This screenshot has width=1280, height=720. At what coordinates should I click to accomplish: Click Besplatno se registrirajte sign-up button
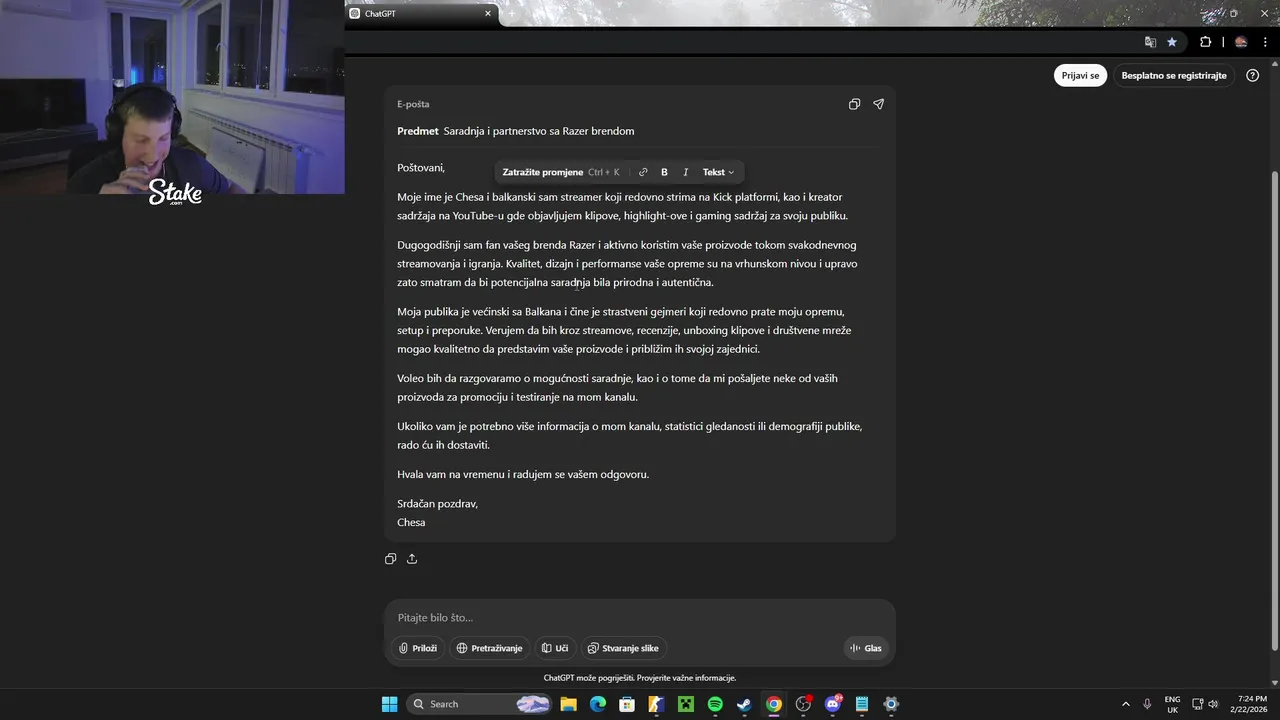click(1174, 75)
